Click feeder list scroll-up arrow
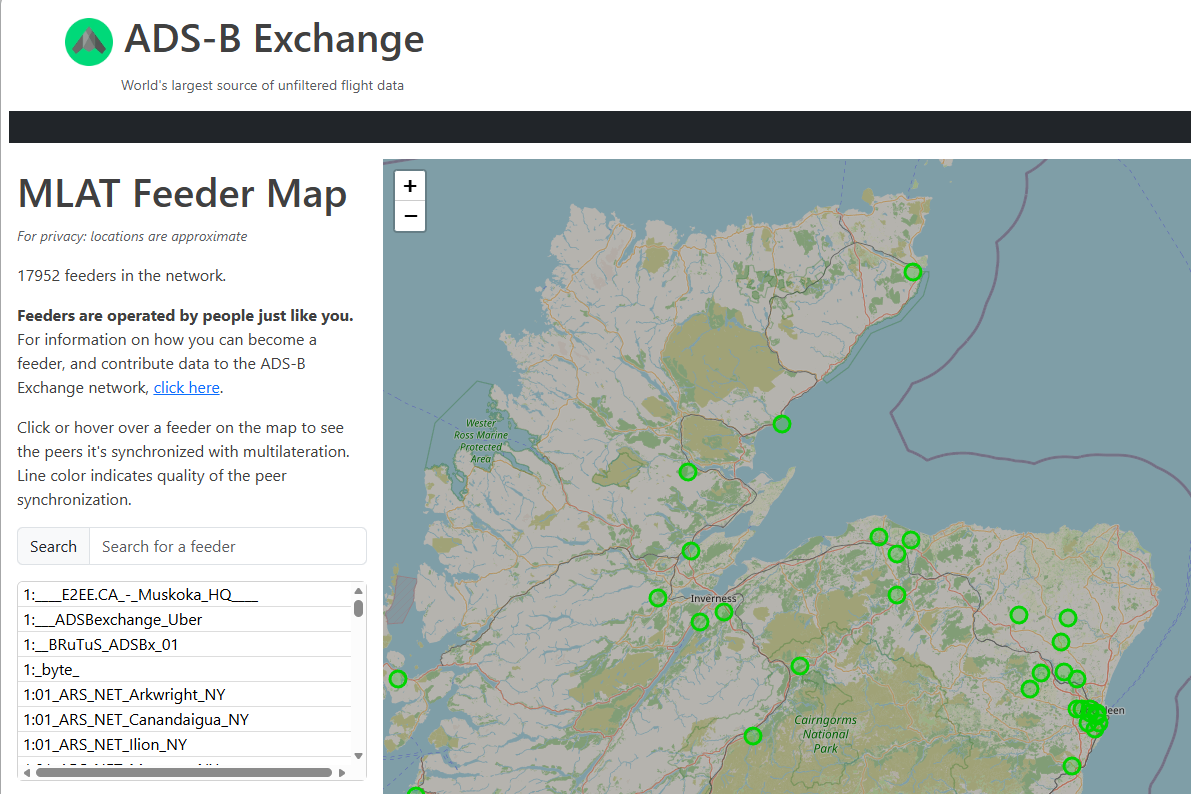1191x794 pixels. click(x=359, y=590)
